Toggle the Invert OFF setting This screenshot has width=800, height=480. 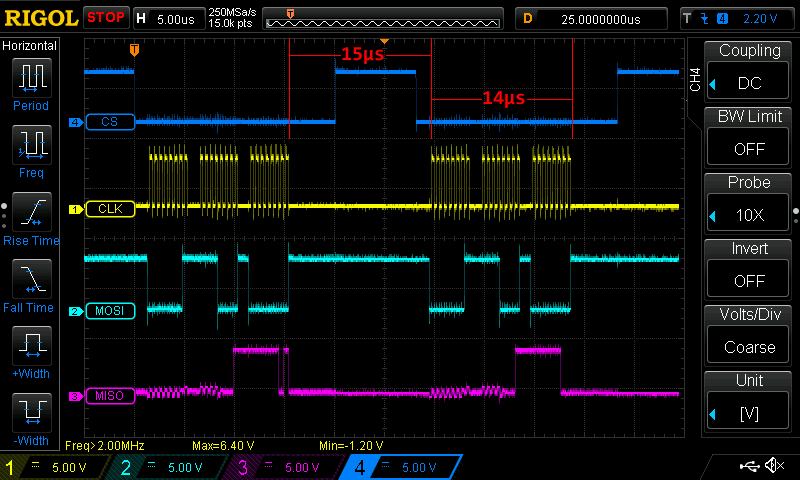tap(748, 268)
